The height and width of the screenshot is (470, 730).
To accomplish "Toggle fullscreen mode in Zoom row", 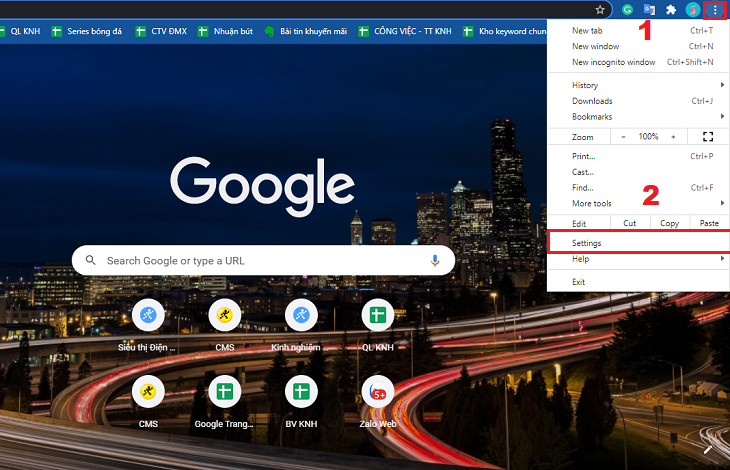I will (708, 136).
